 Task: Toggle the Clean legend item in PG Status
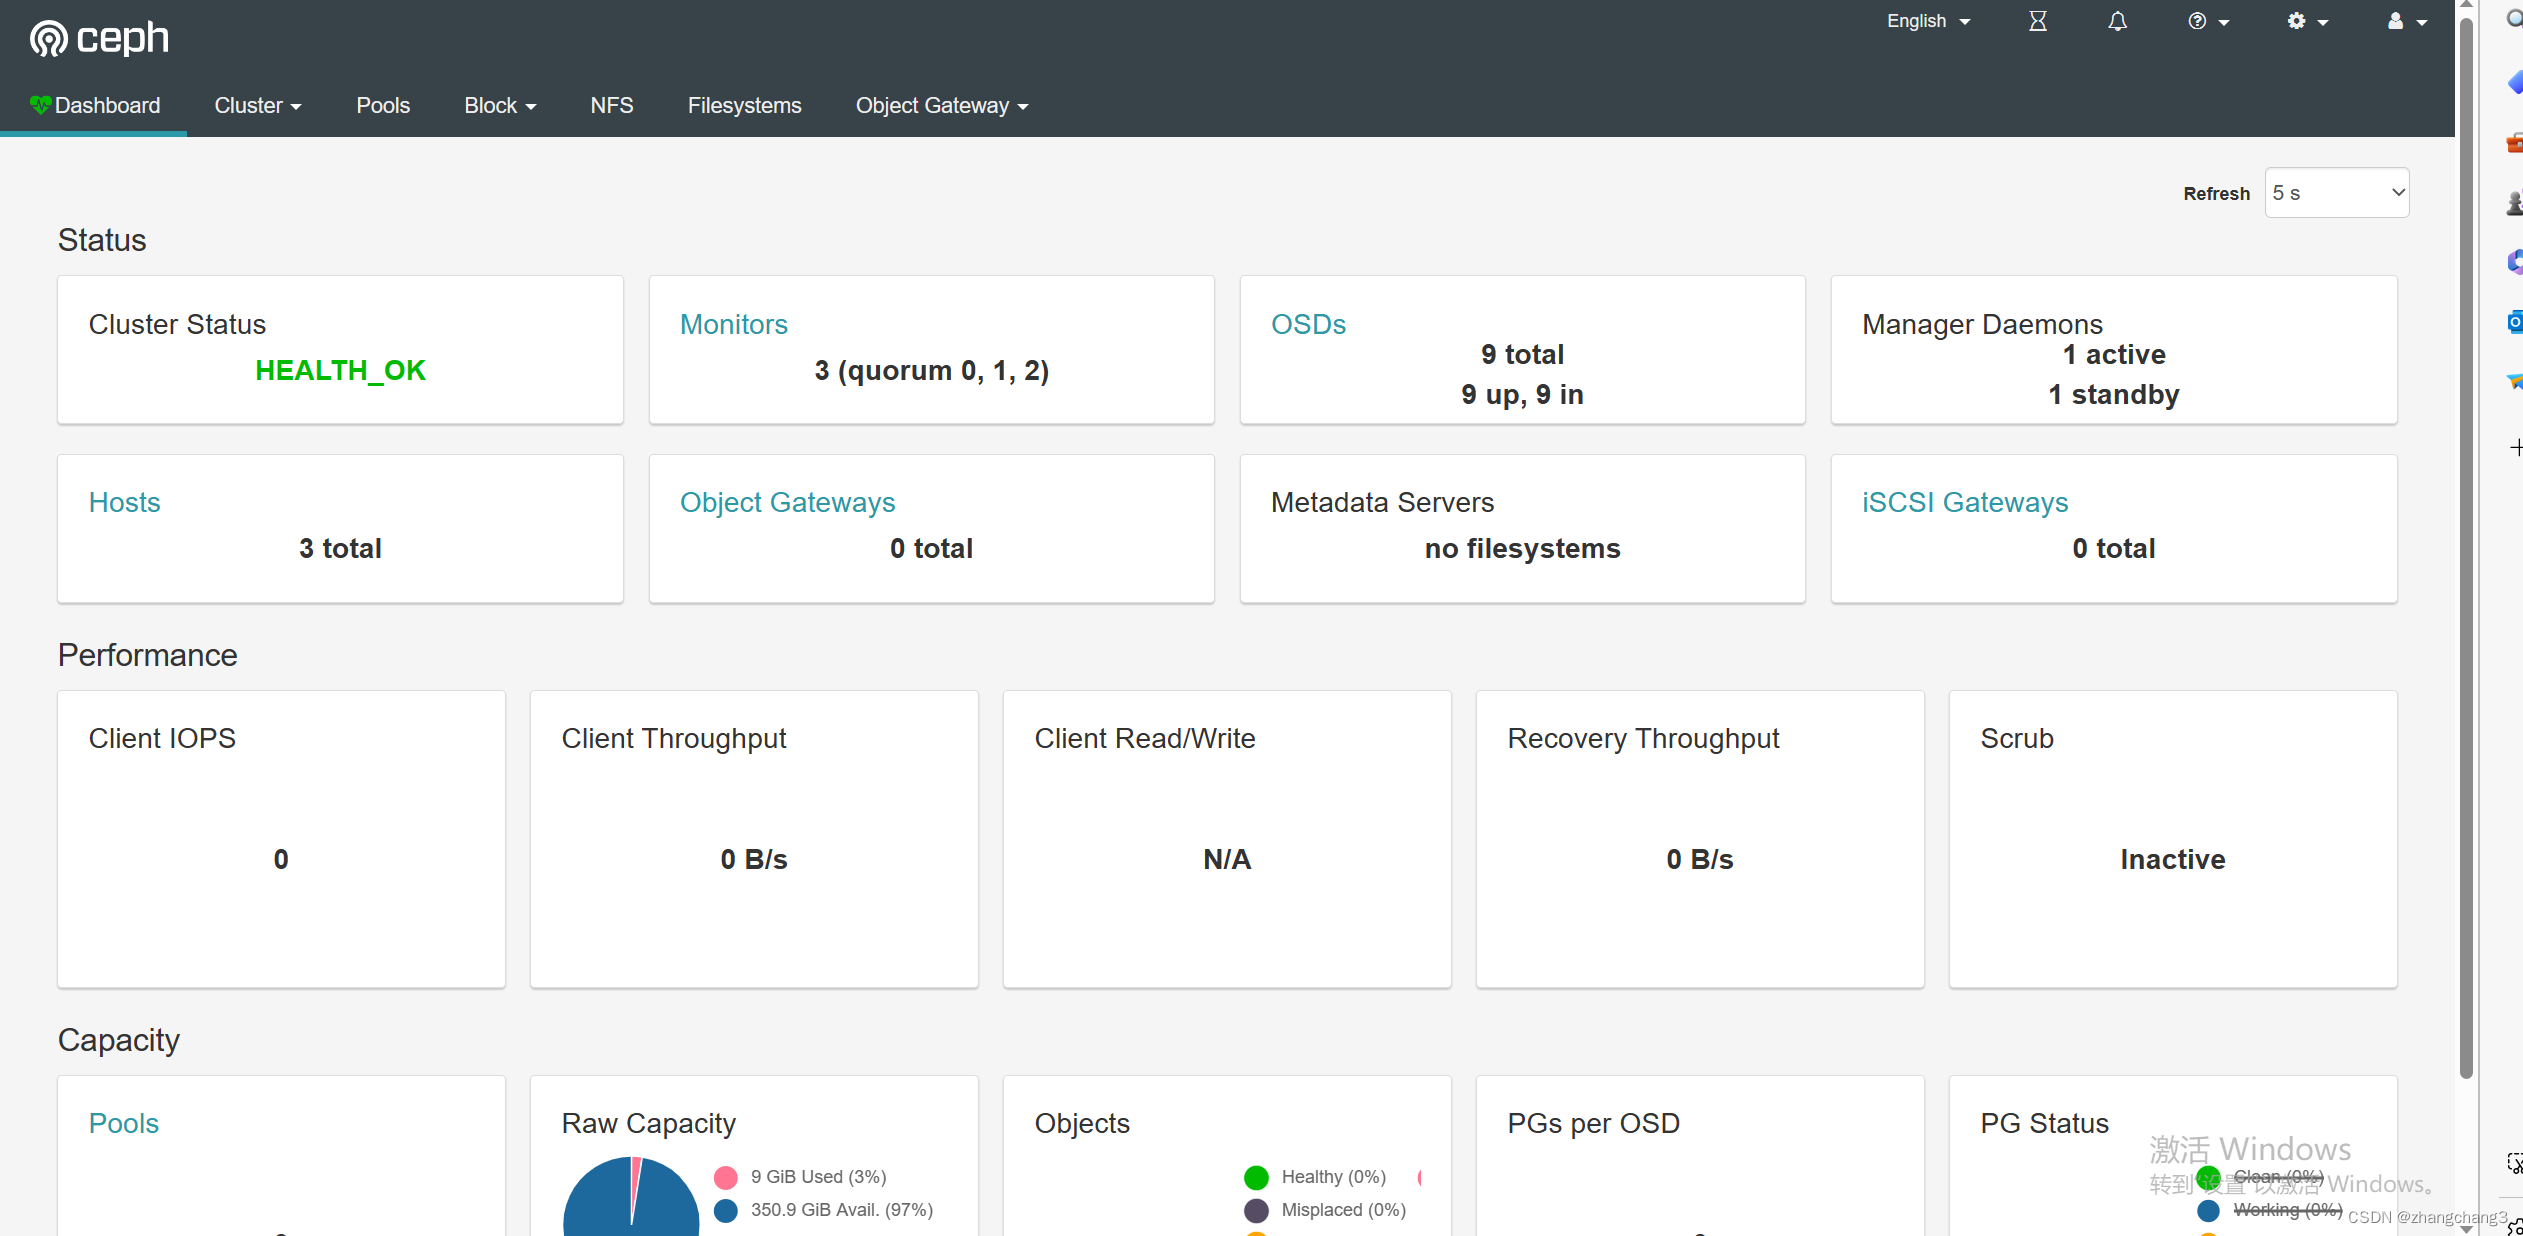(2263, 1176)
